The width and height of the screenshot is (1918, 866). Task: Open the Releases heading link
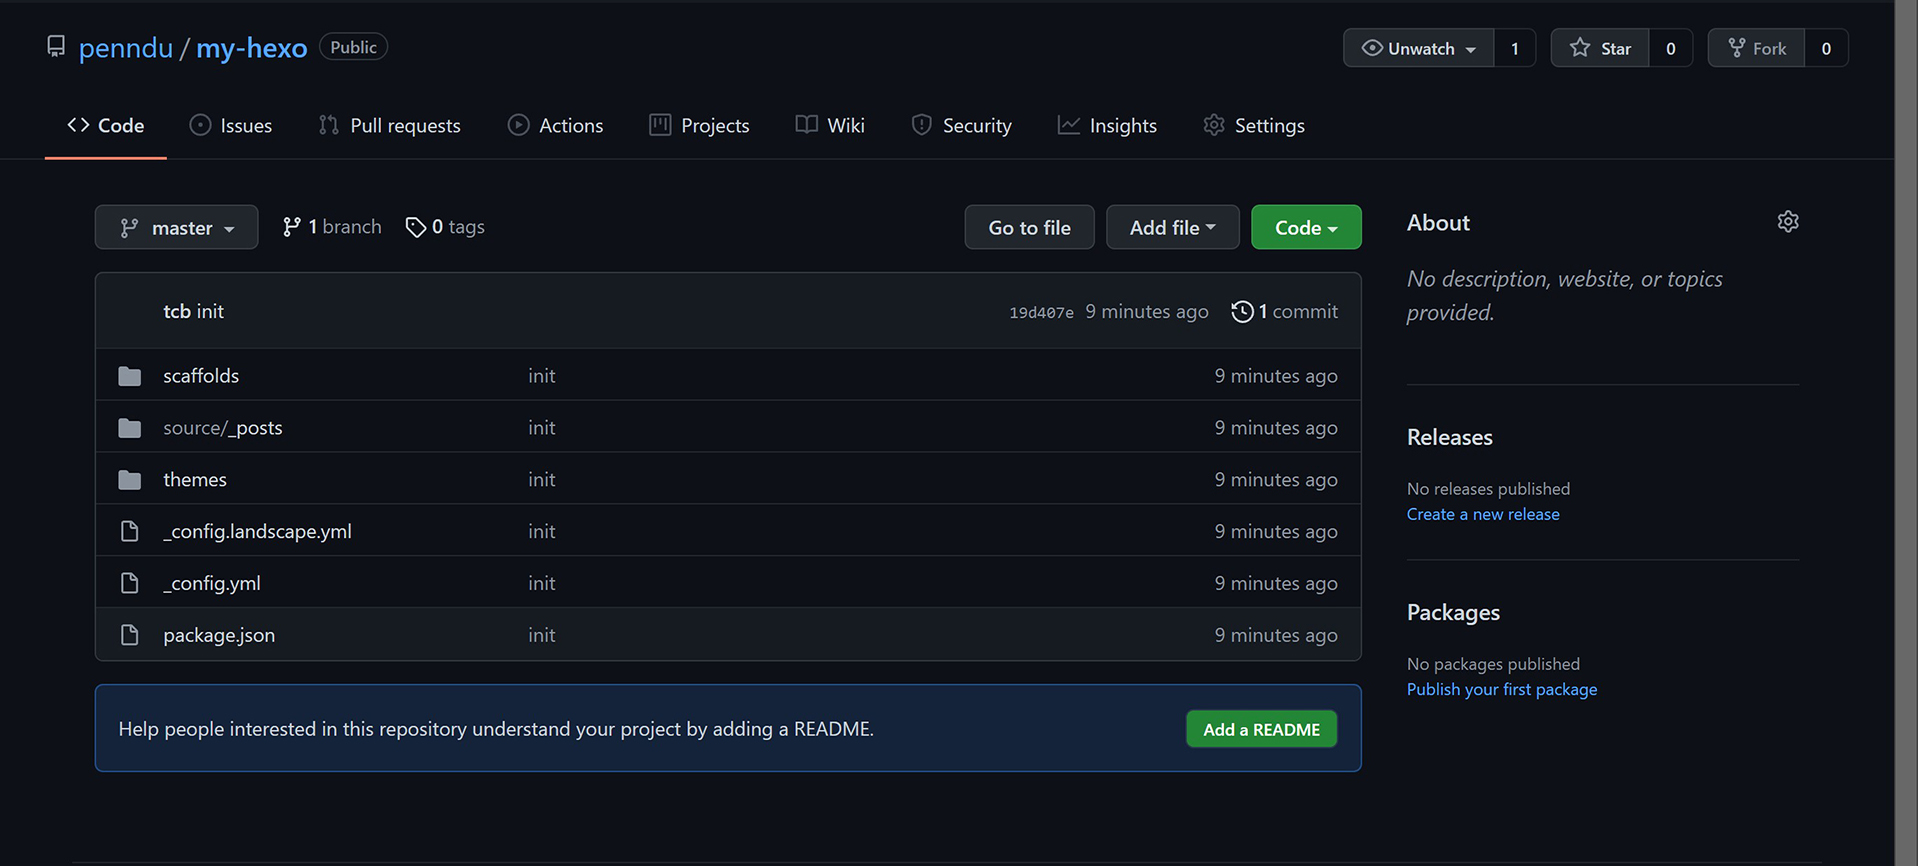point(1449,437)
